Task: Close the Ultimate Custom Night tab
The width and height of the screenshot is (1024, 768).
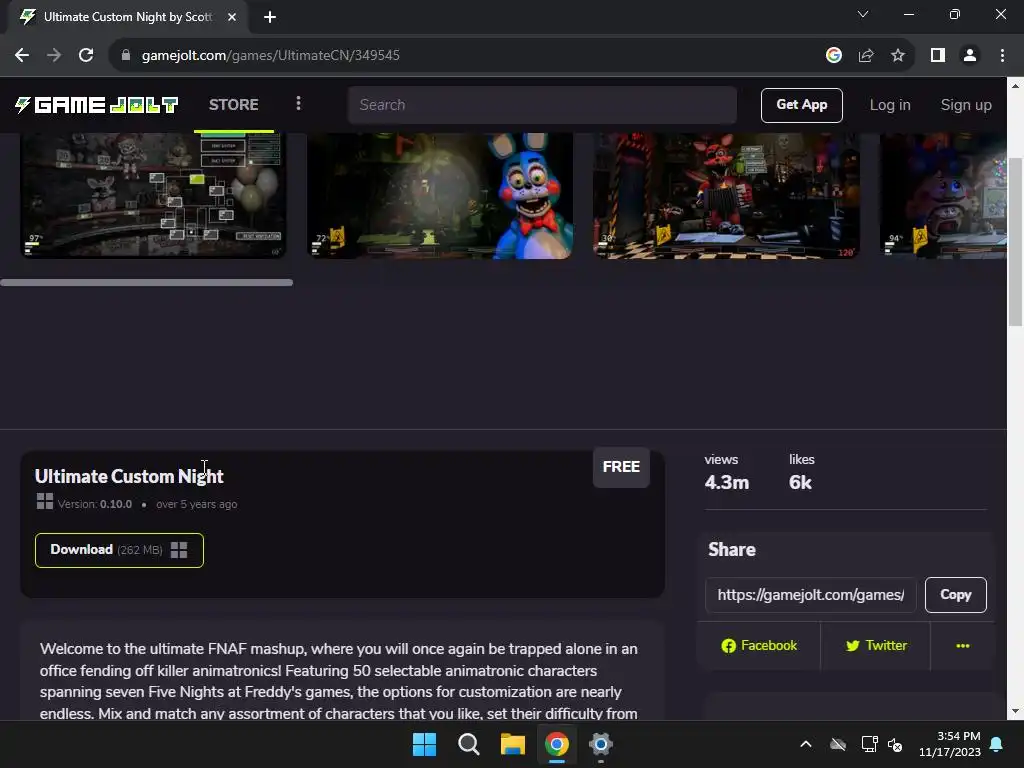Action: pos(232,17)
